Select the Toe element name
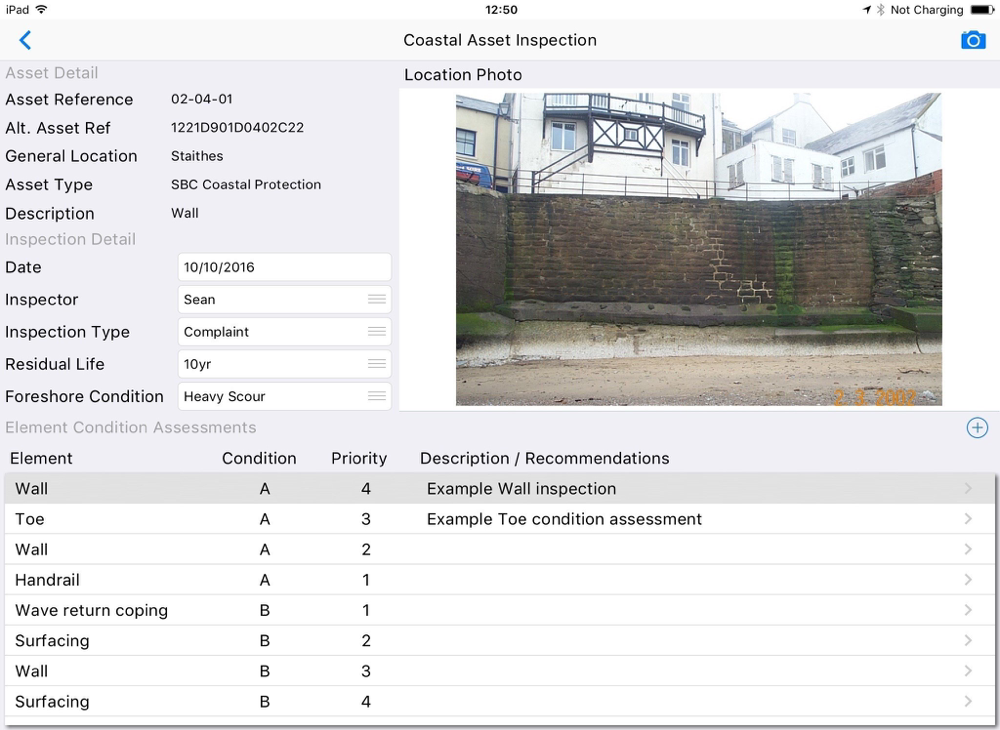Viewport: 1000px width, 730px height. [x=29, y=519]
